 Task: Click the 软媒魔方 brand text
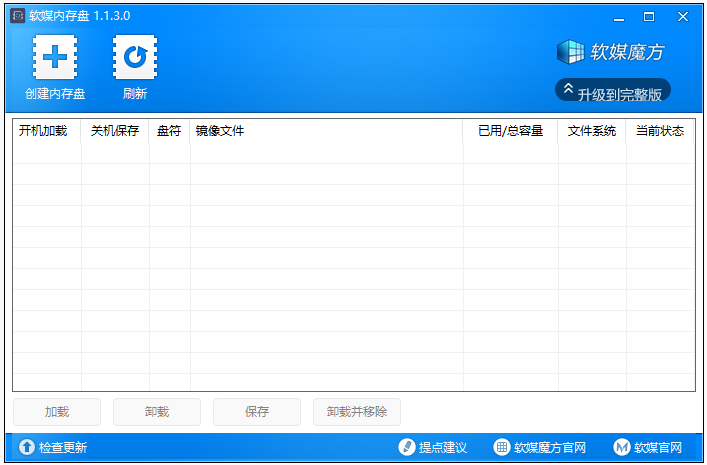click(x=627, y=52)
